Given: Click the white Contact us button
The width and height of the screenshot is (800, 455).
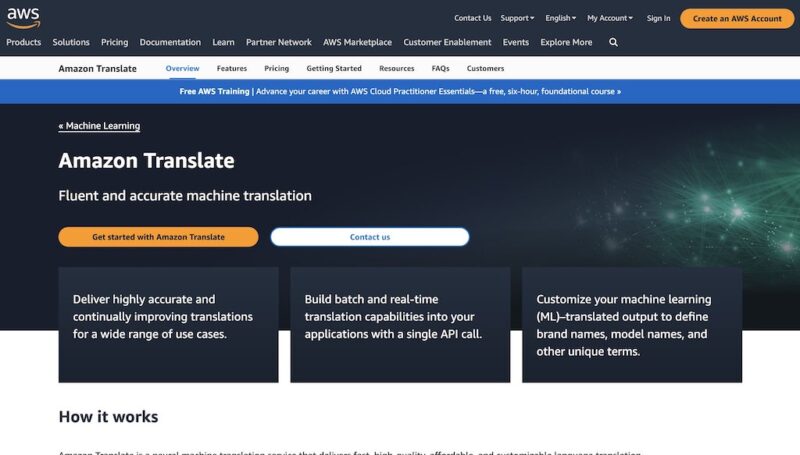Looking at the screenshot, I should tap(370, 237).
